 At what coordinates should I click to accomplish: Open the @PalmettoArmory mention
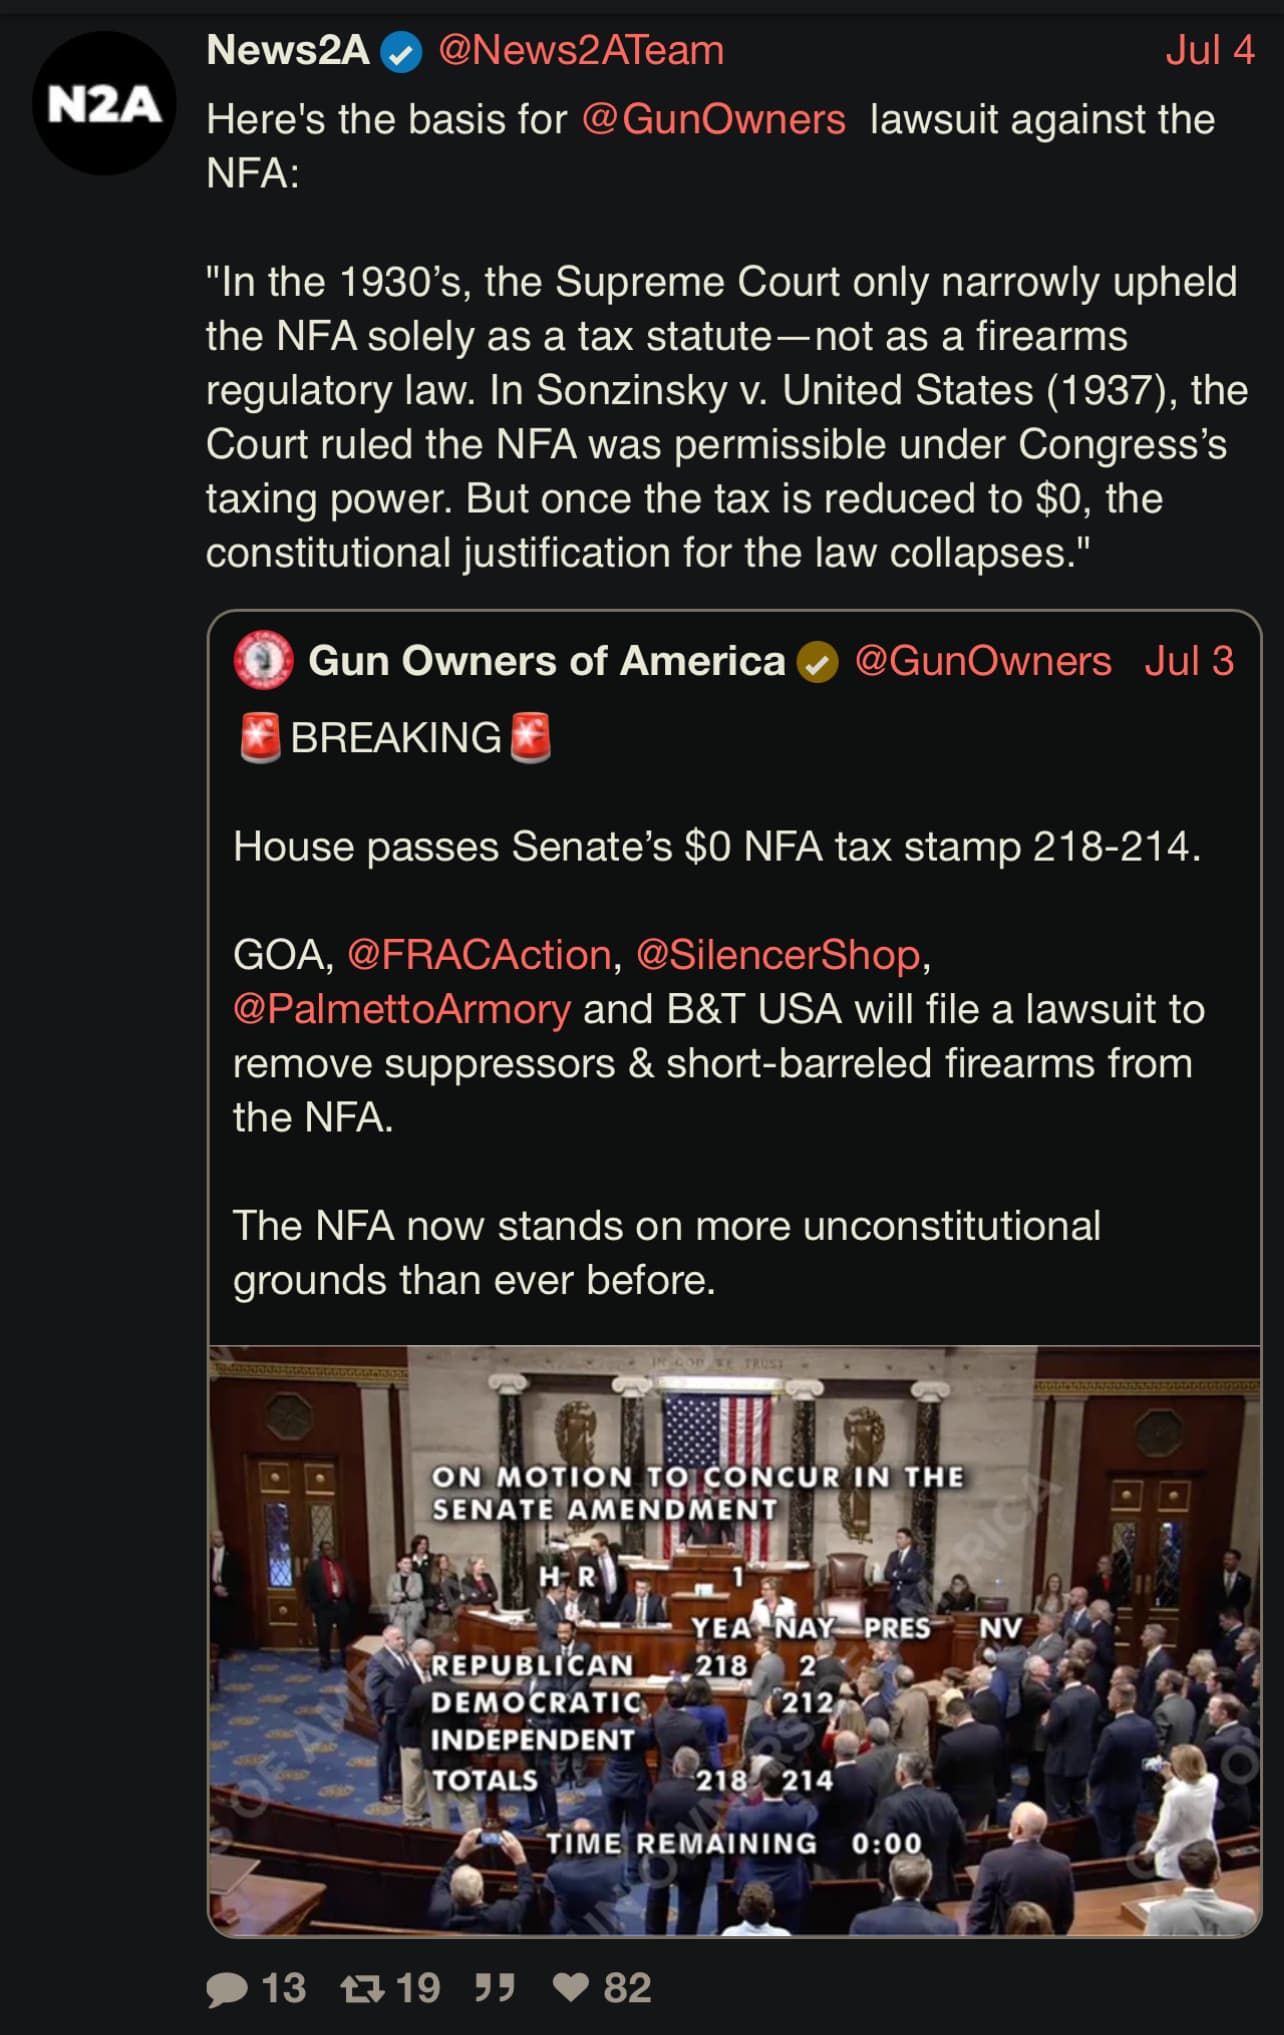click(x=402, y=1009)
